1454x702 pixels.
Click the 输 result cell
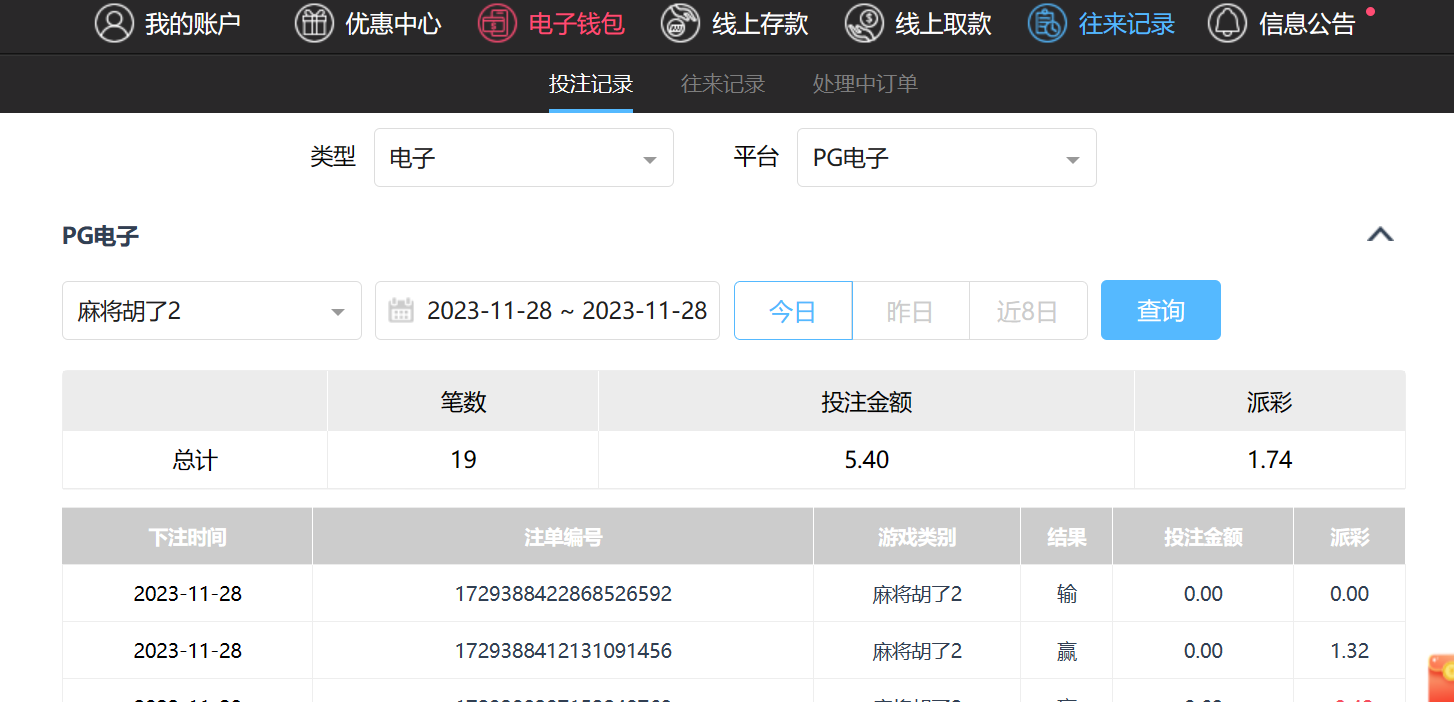click(1067, 594)
